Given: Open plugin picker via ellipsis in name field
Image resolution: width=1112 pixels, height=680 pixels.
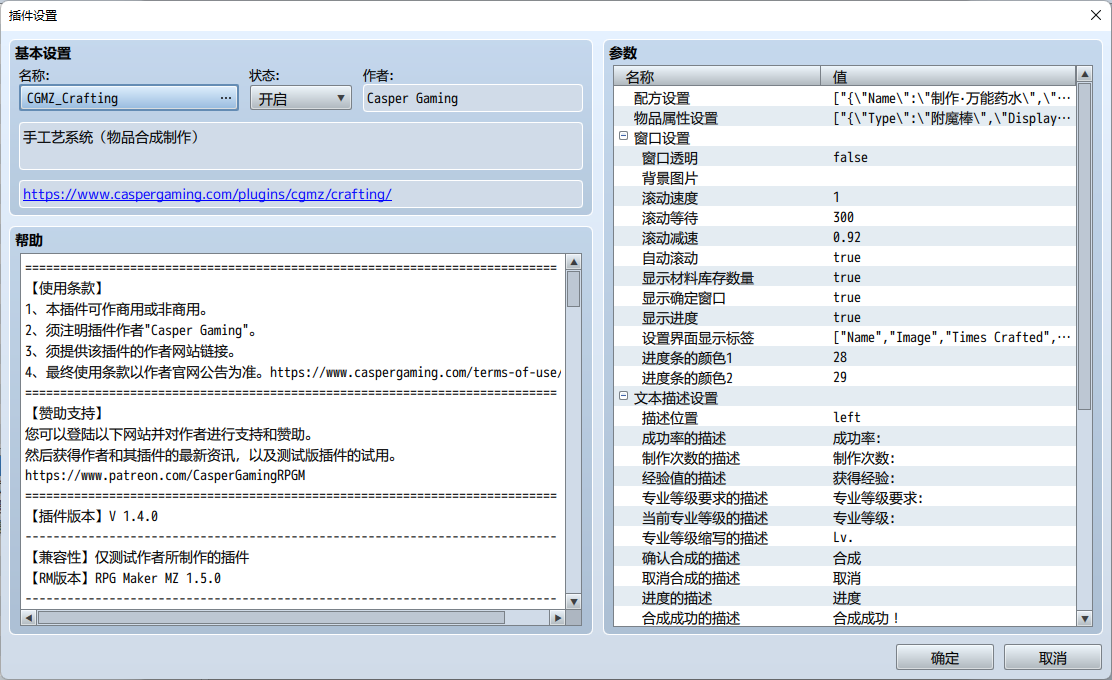Looking at the screenshot, I should coord(226,98).
